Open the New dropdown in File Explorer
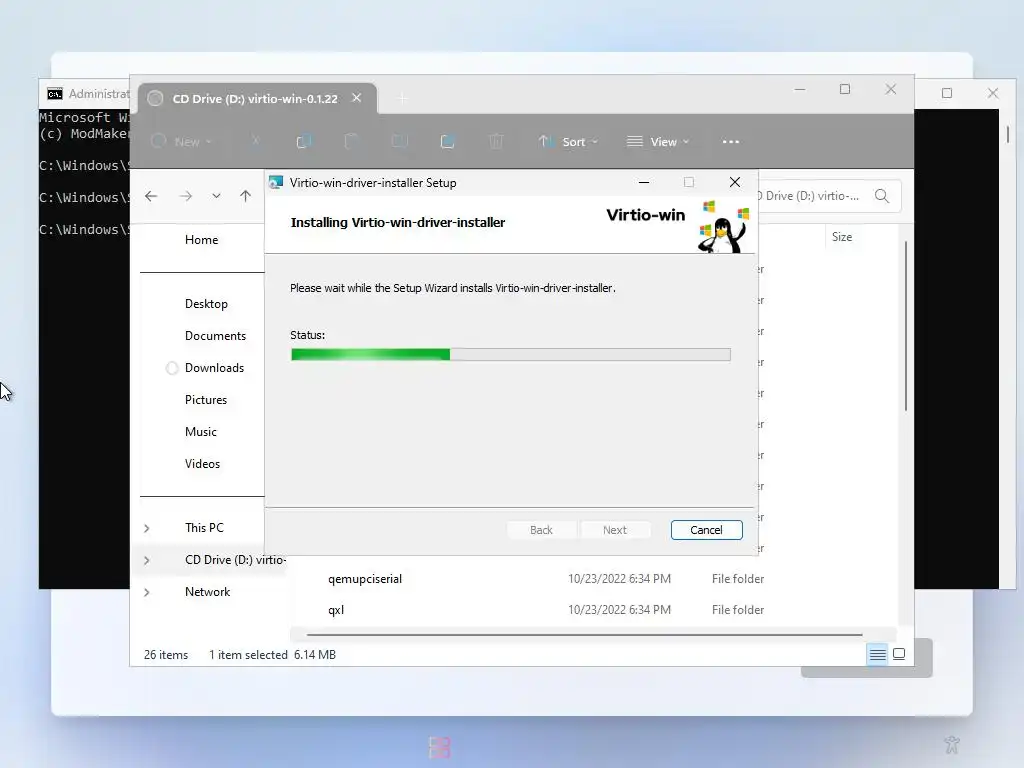This screenshot has width=1024, height=768. click(181, 142)
